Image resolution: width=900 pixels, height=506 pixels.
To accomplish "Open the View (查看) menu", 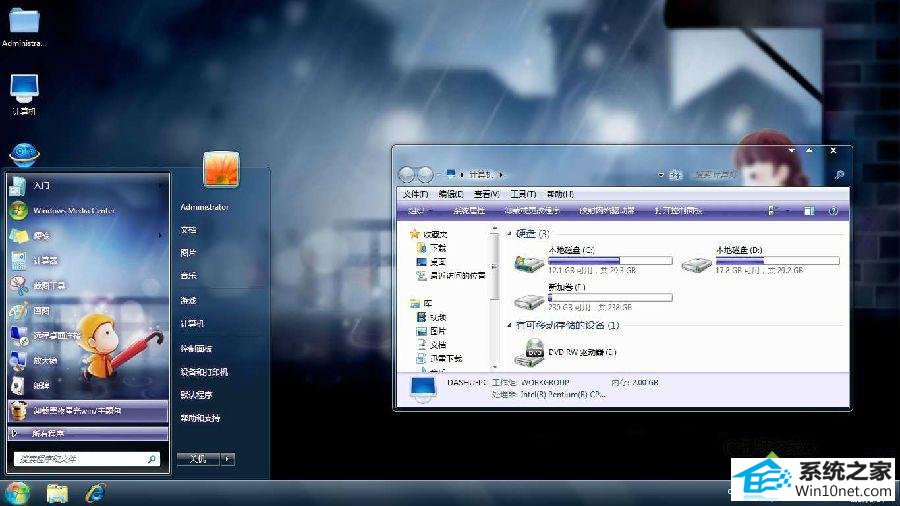I will coord(486,194).
